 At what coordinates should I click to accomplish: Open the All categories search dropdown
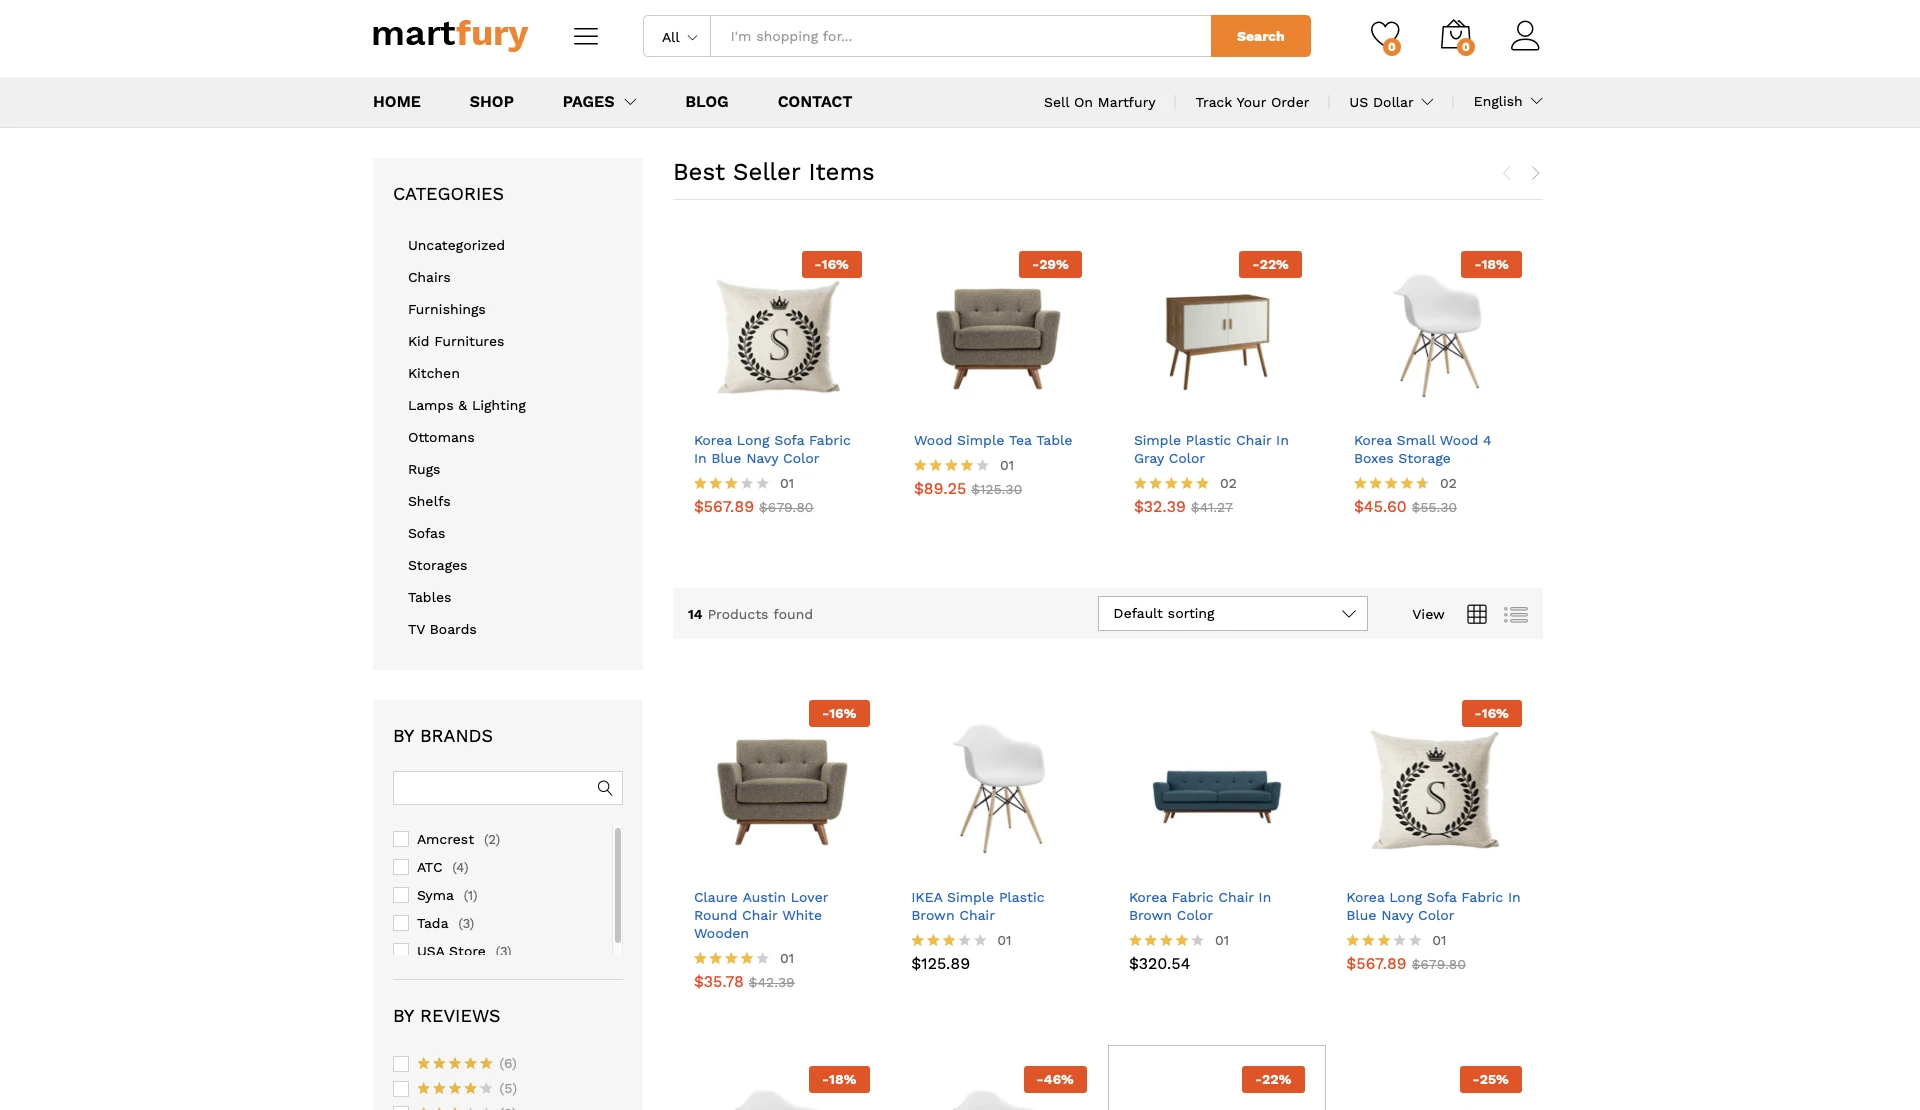(x=678, y=37)
